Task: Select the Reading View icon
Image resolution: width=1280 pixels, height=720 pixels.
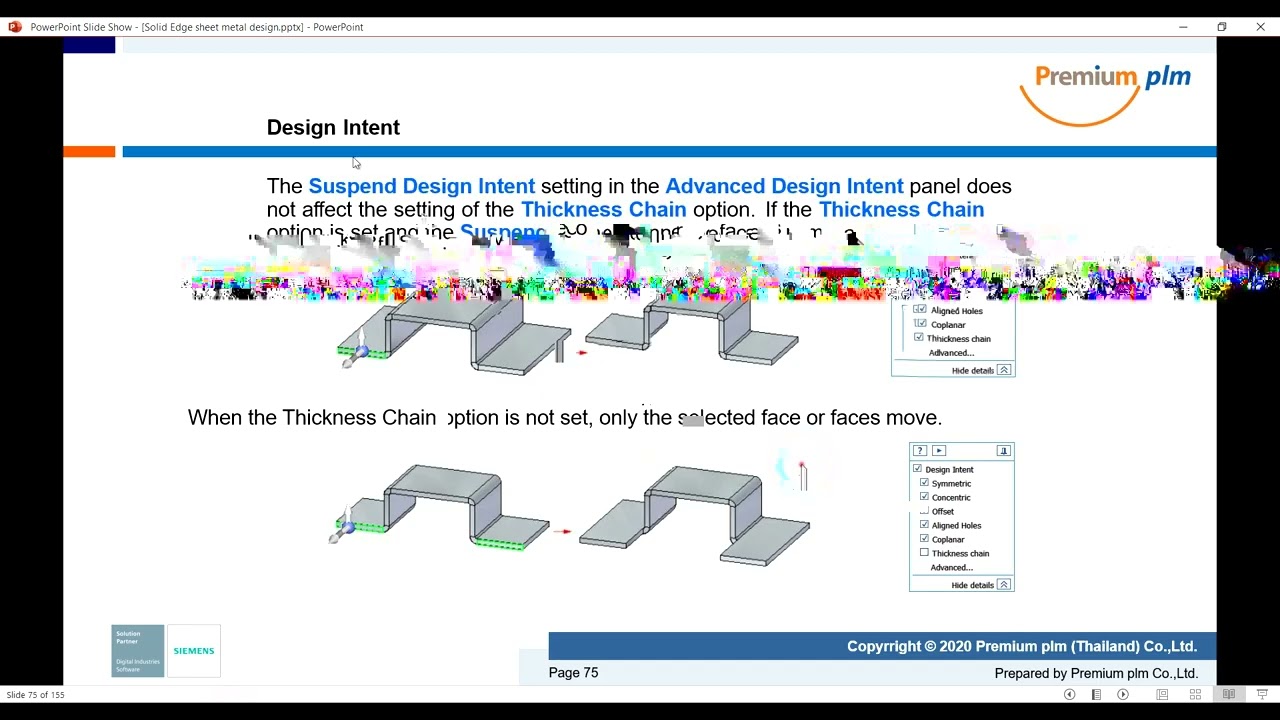Action: (1229, 694)
